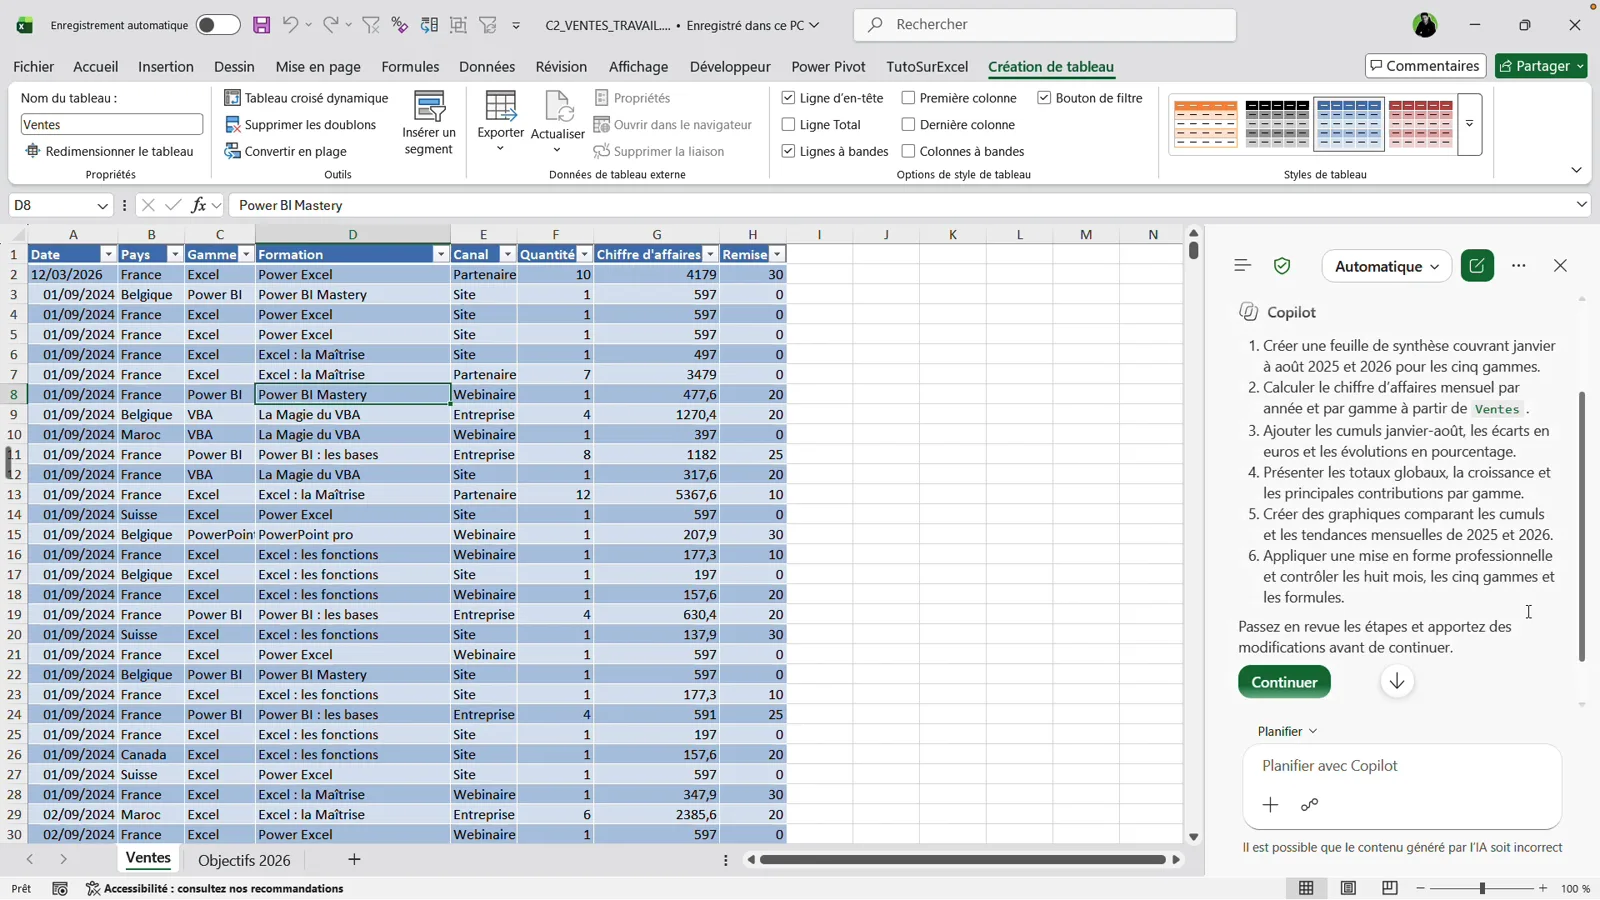1600x900 pixels.
Task: Switch to Page Layout view icon
Action: (x=1348, y=888)
